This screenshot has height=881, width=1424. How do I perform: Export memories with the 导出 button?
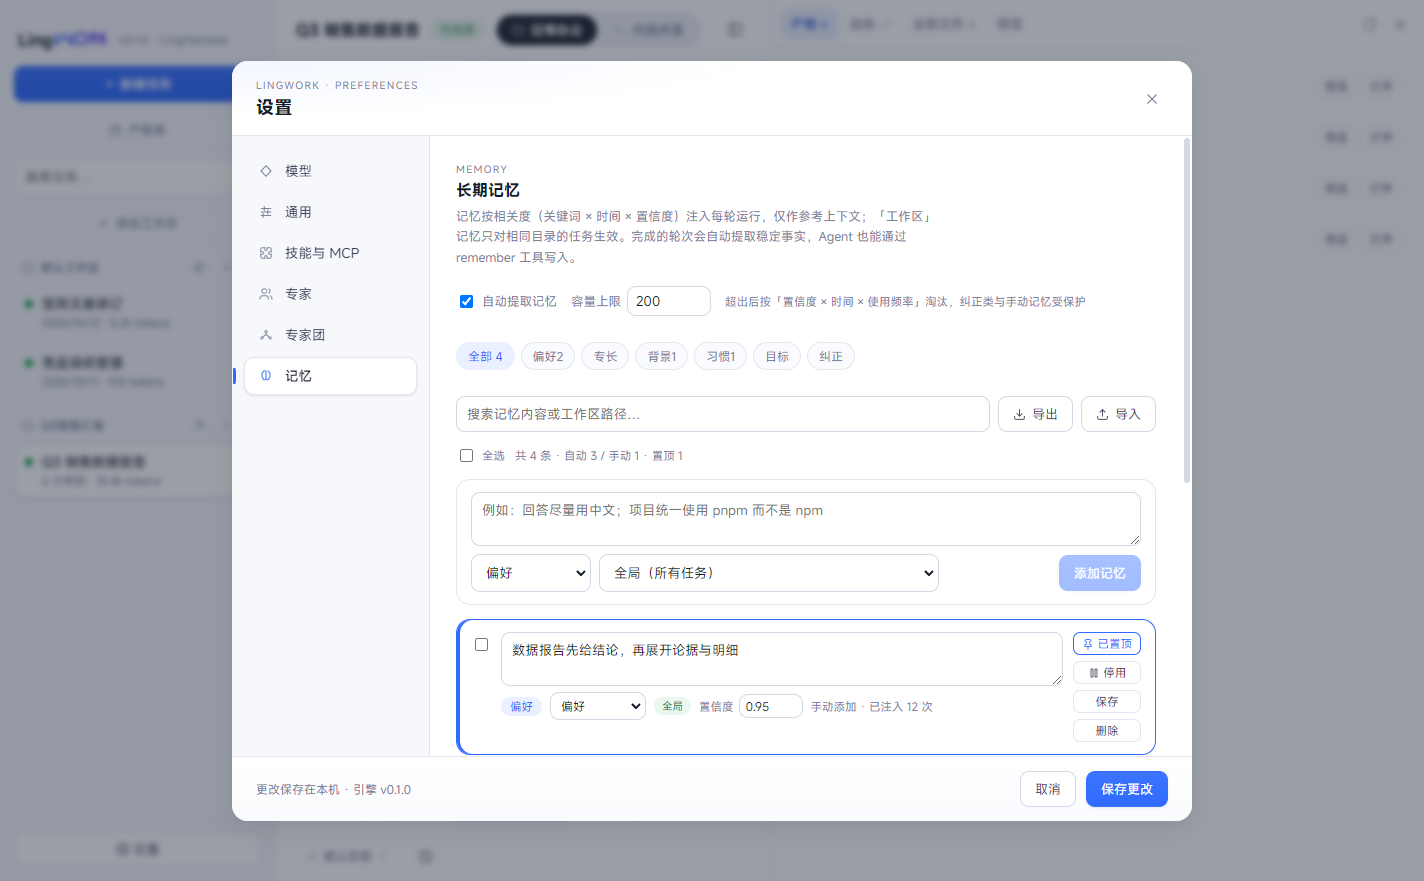click(1035, 414)
